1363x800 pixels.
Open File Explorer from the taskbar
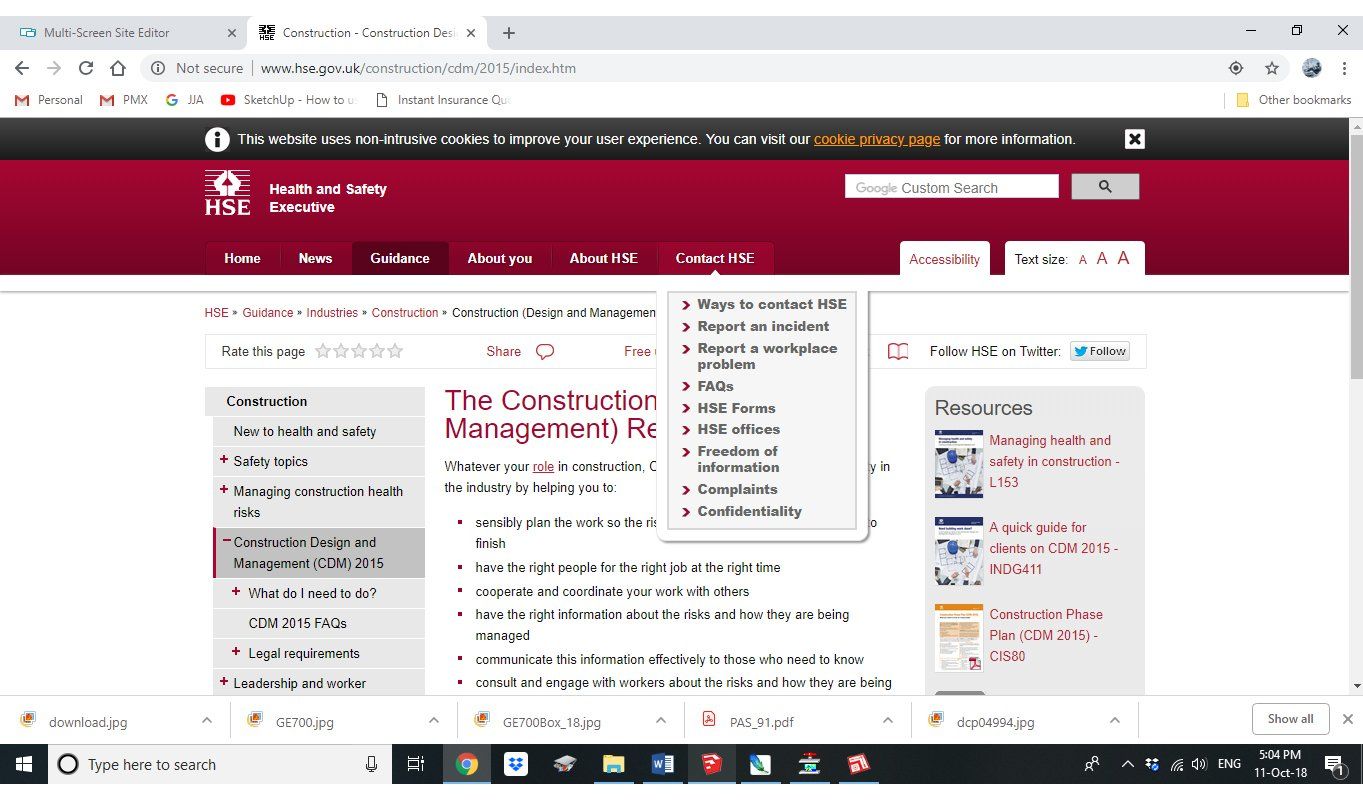coord(614,764)
